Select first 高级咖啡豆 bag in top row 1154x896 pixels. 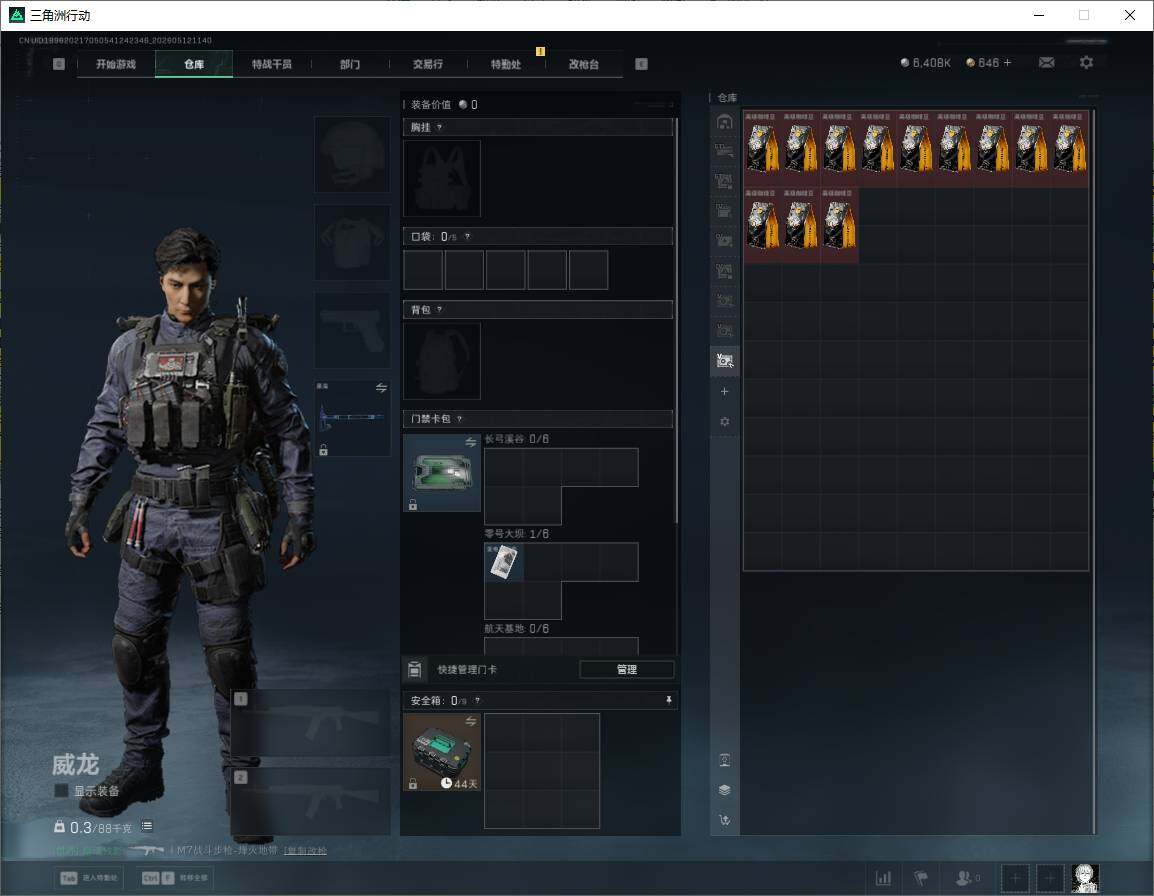pos(762,148)
